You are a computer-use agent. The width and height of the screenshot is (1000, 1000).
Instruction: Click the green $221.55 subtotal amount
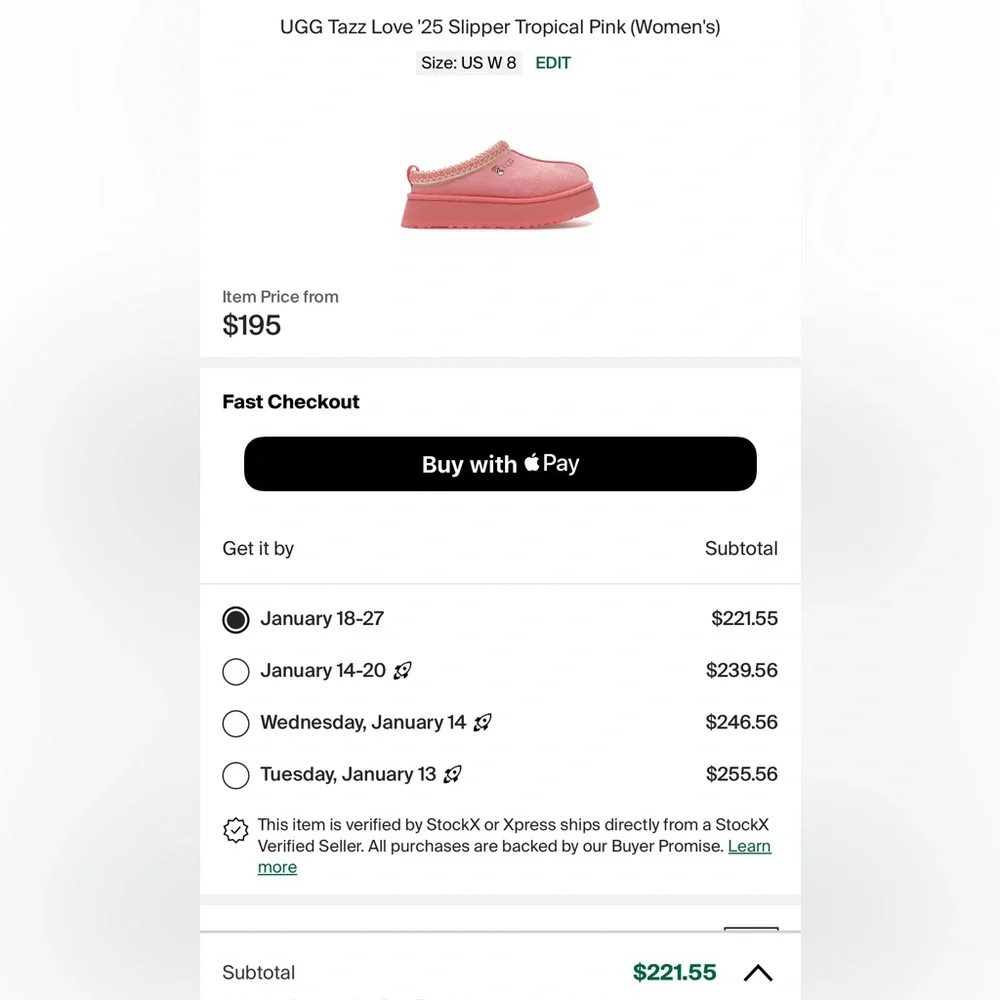pyautogui.click(x=674, y=972)
